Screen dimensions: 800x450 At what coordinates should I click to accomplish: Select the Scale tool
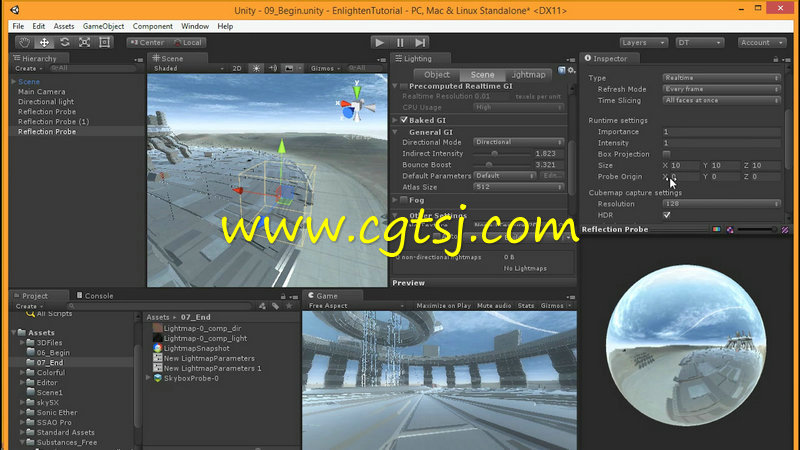85,42
